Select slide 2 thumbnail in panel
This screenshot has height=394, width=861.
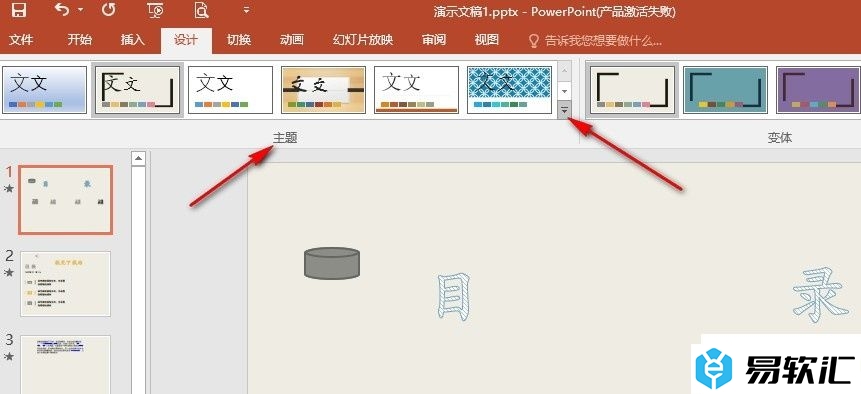[x=65, y=284]
